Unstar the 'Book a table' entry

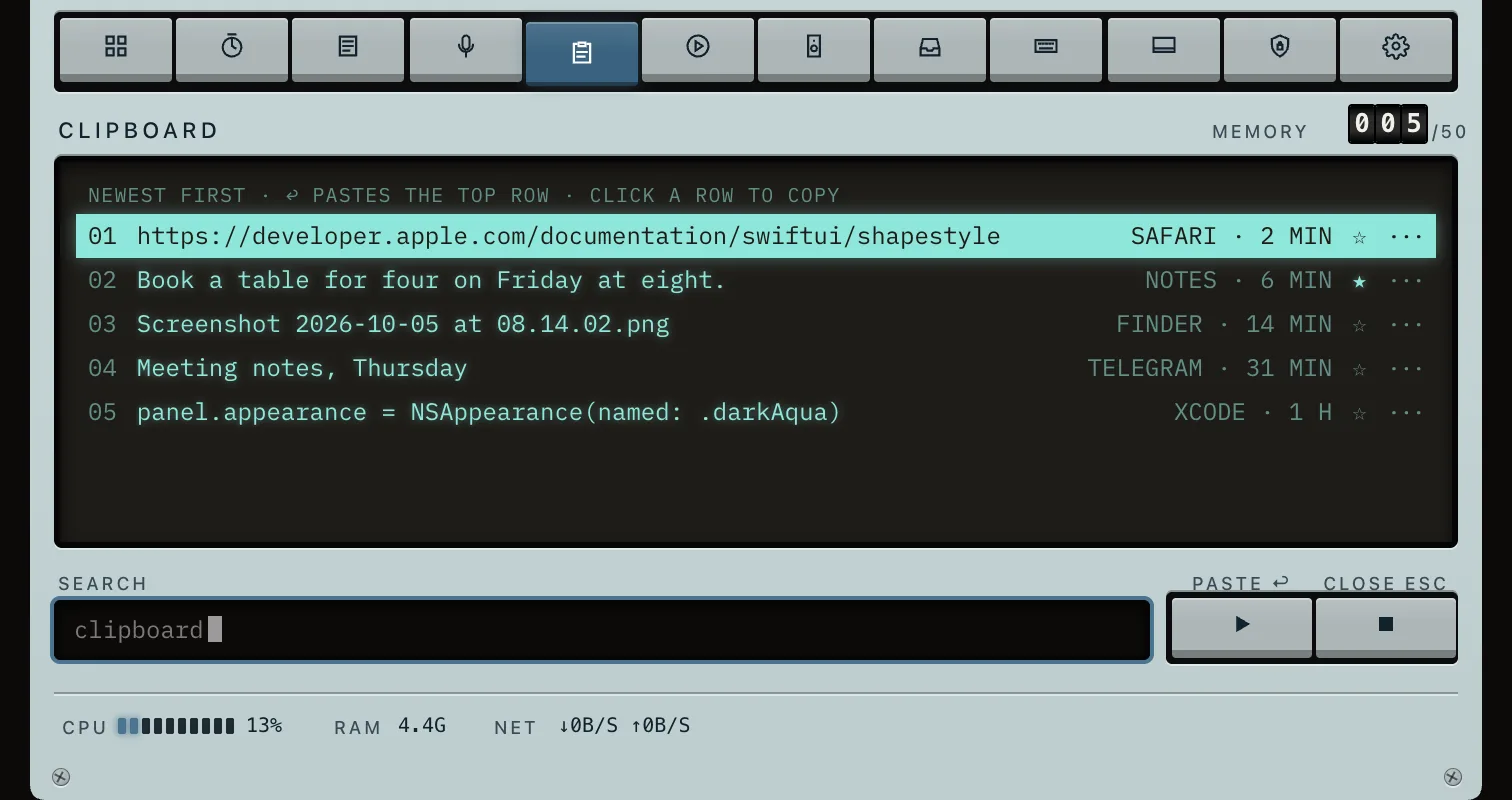(x=1359, y=281)
